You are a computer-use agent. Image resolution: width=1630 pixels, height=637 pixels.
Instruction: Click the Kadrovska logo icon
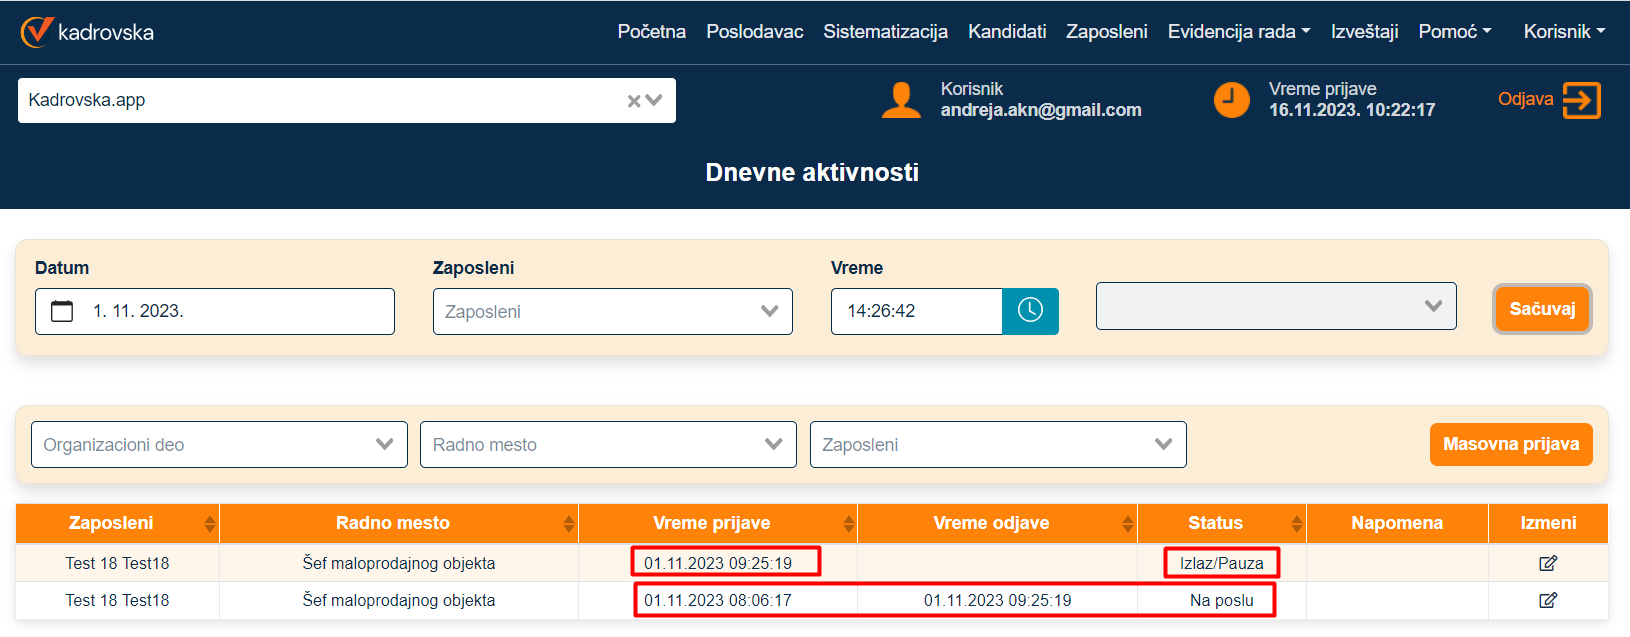pos(37,32)
